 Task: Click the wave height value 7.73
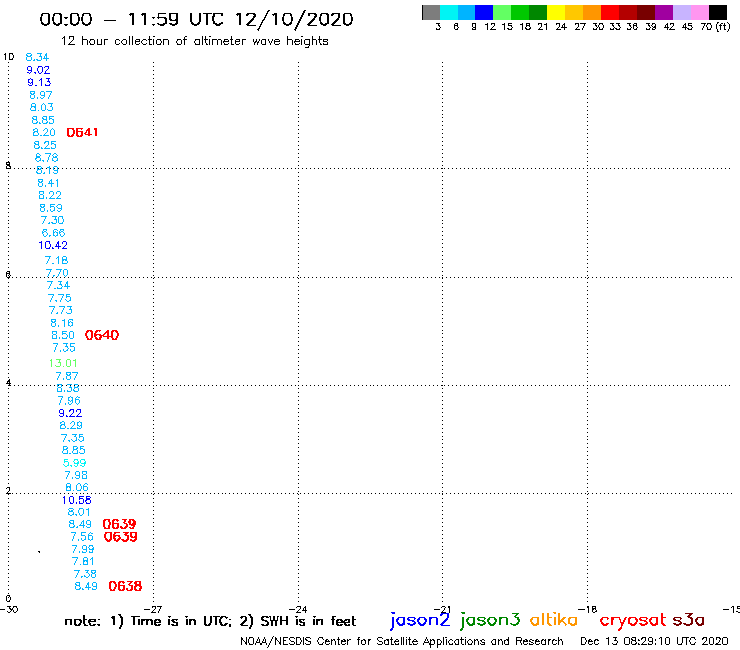pos(61,310)
